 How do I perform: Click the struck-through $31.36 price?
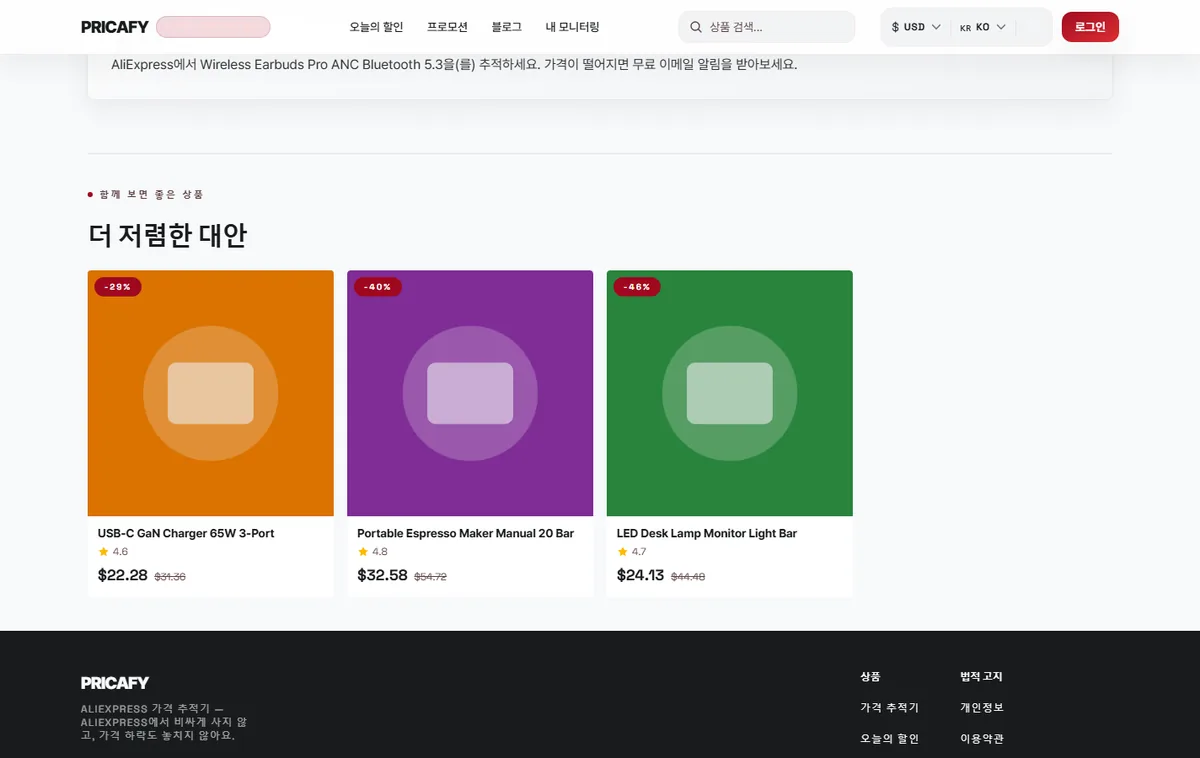tap(170, 577)
